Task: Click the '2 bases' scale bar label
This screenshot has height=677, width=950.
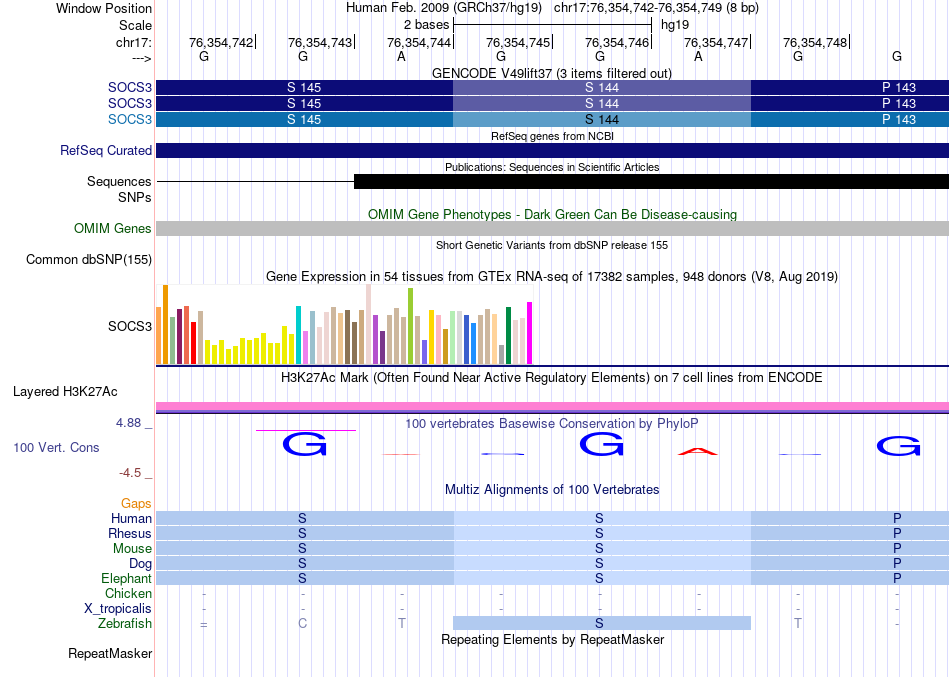Action: tap(427, 25)
